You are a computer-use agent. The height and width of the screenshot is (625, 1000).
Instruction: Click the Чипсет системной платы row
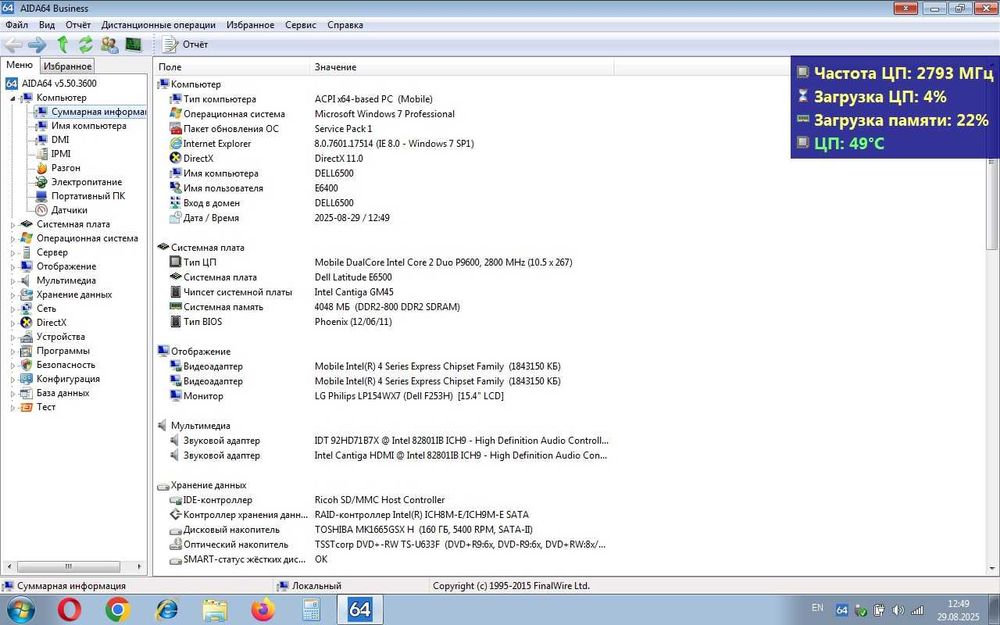pos(281,292)
